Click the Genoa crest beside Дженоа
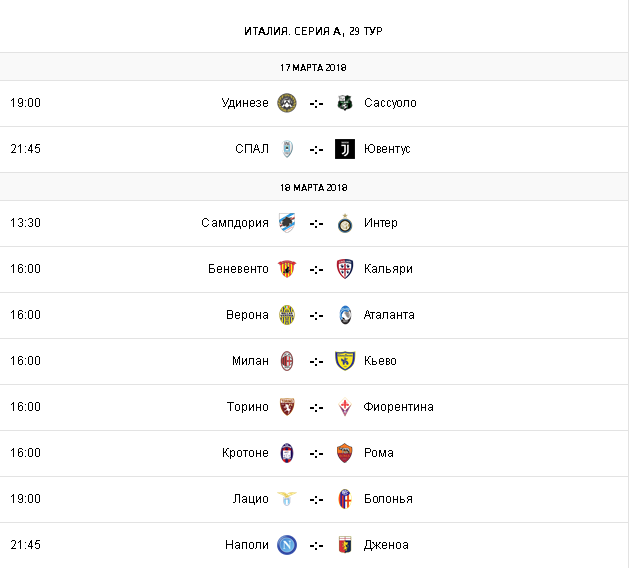This screenshot has height=568, width=629. point(345,545)
